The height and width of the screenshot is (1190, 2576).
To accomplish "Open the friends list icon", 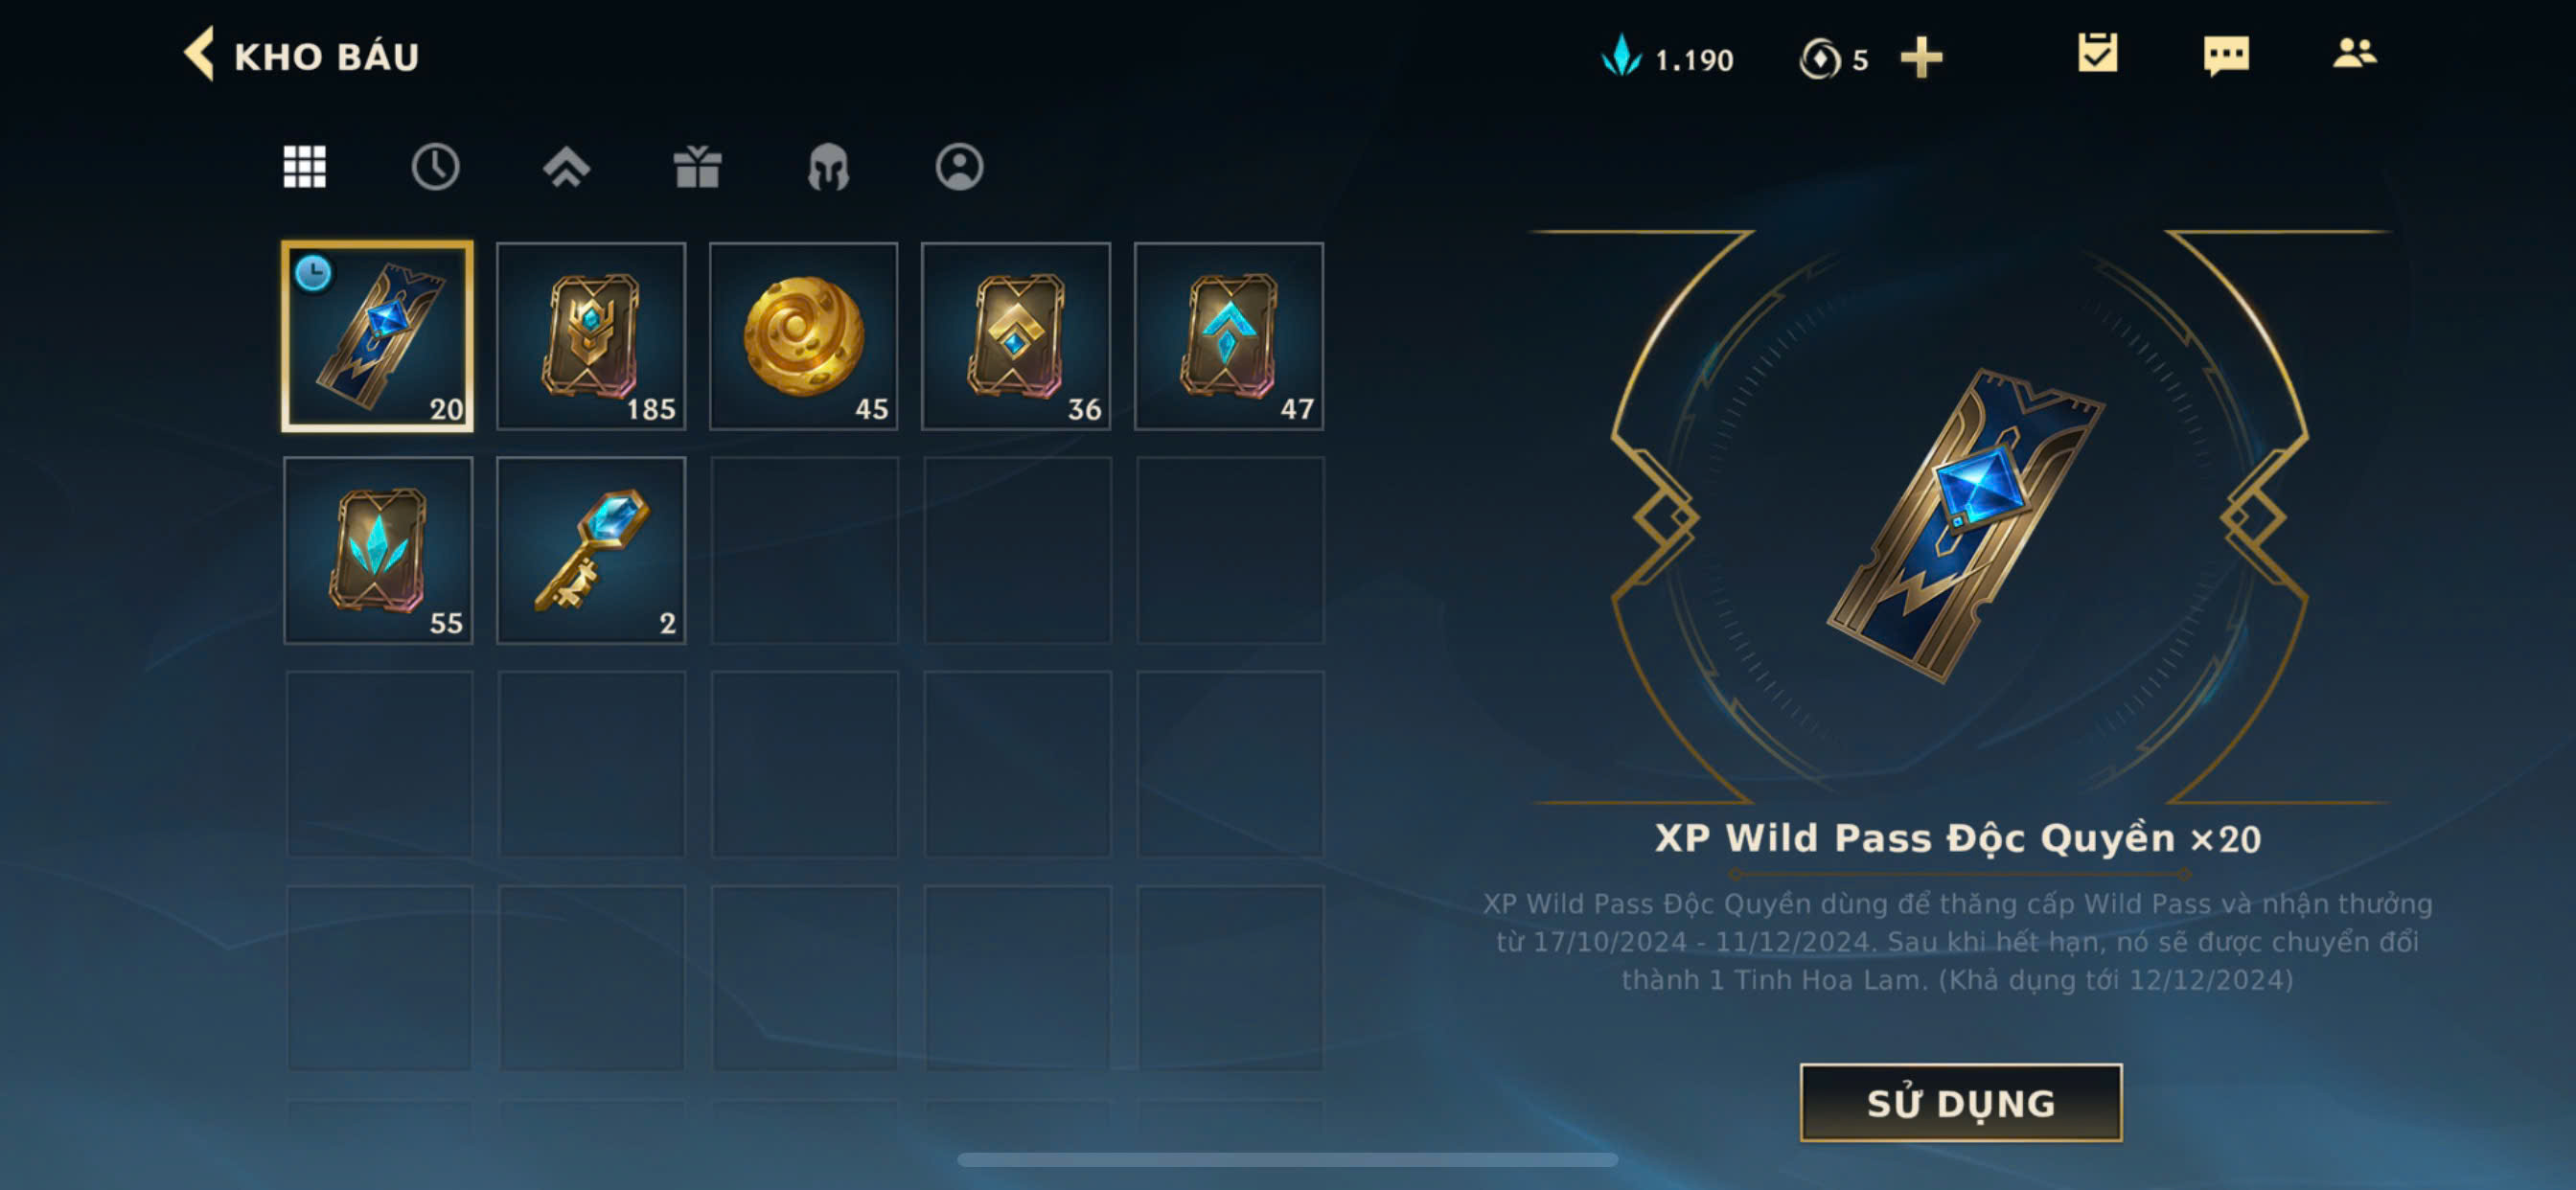I will [2354, 53].
